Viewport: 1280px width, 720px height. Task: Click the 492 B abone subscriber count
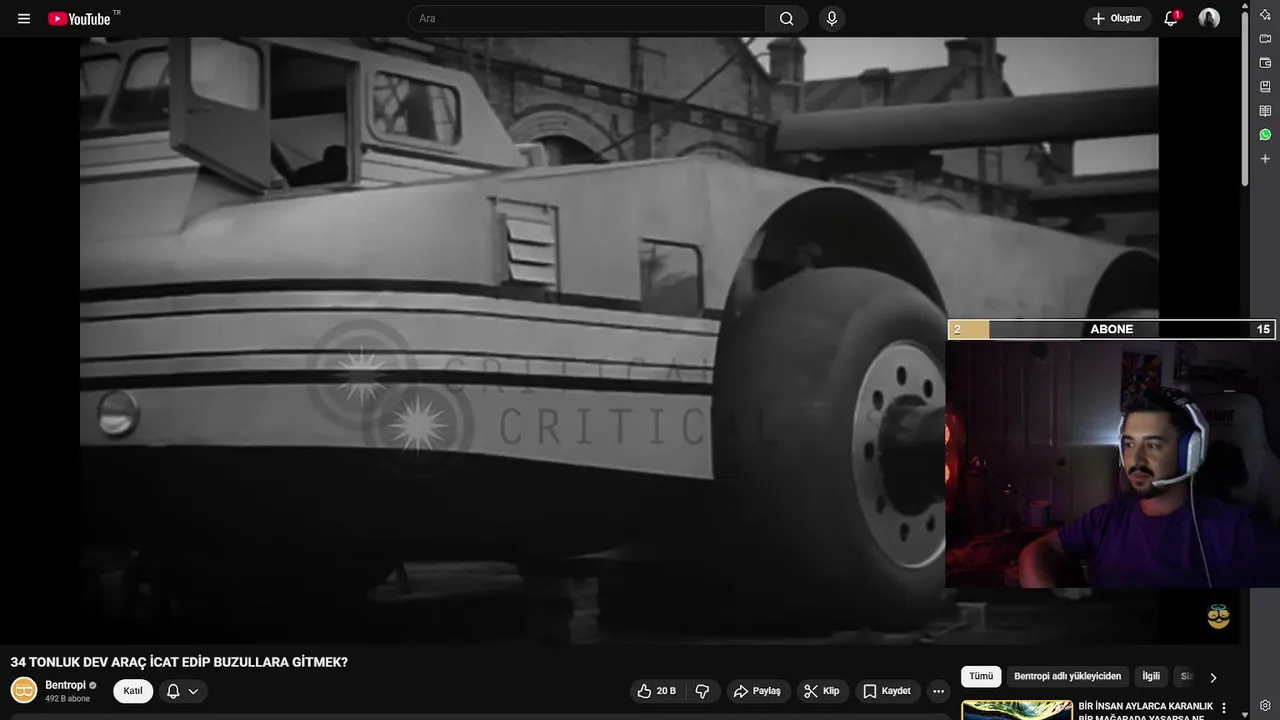coord(67,699)
